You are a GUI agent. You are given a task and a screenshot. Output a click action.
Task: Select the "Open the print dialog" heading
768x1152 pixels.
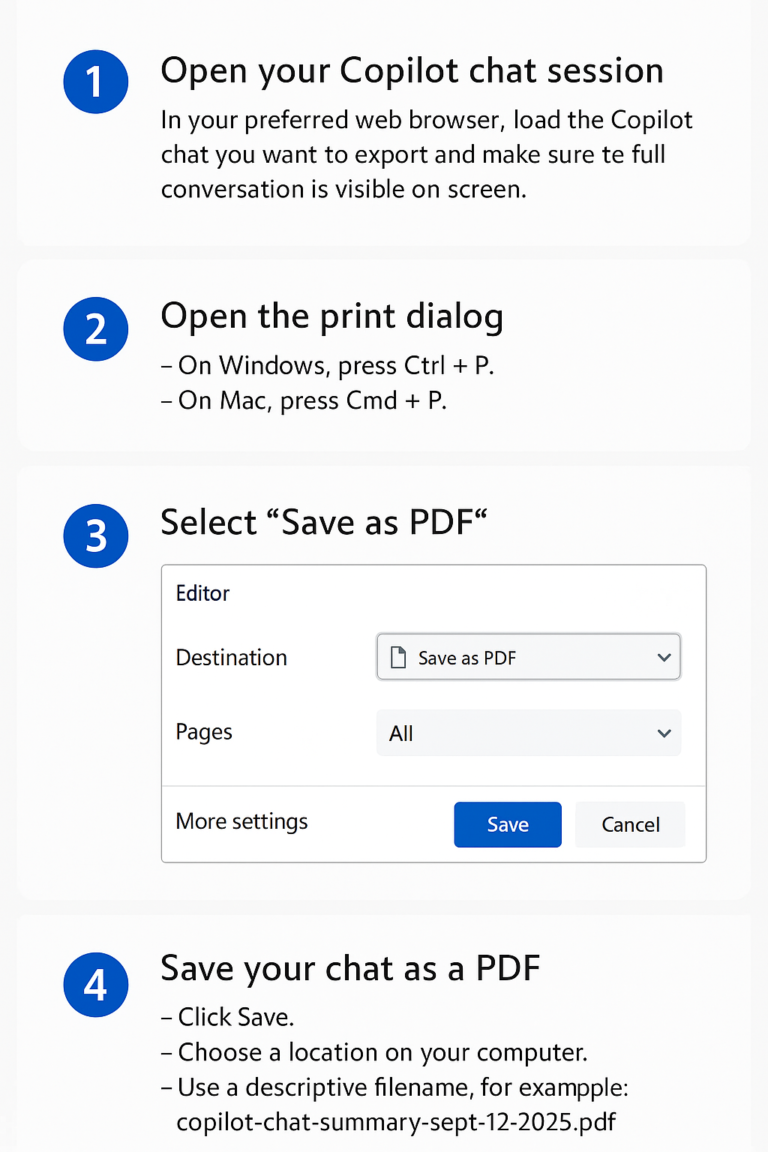332,316
